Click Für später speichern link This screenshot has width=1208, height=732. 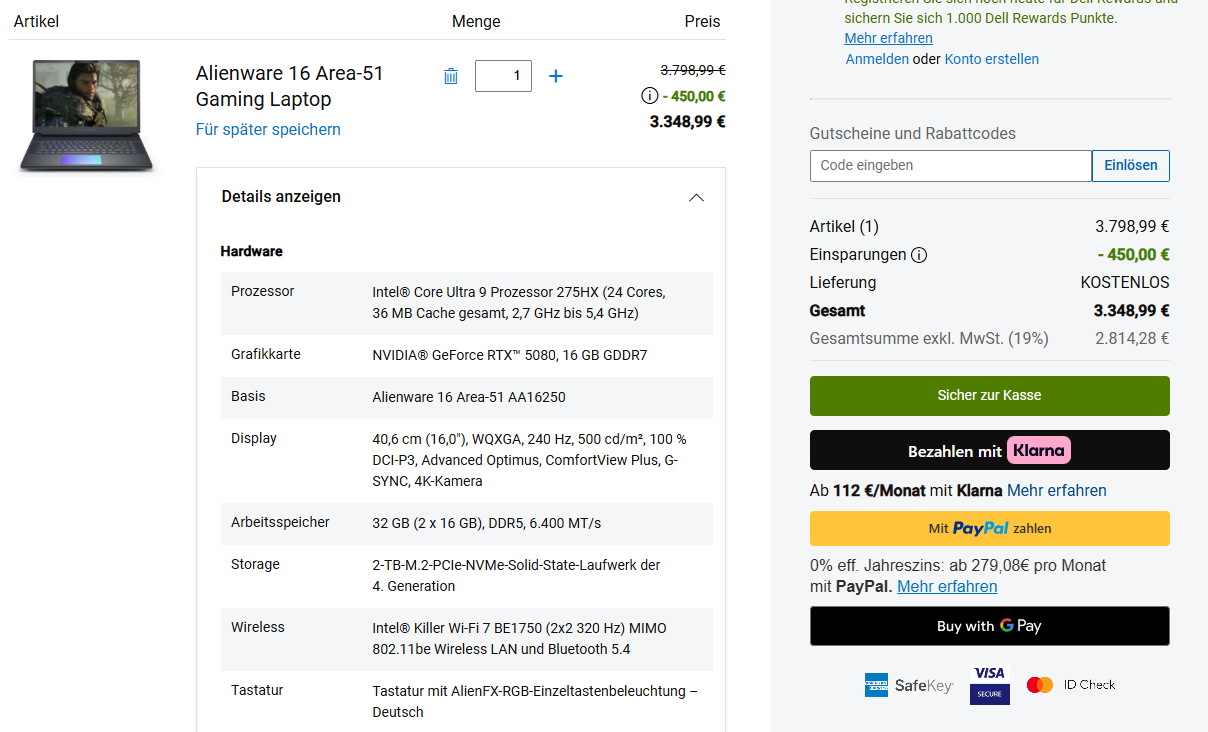pyautogui.click(x=268, y=129)
